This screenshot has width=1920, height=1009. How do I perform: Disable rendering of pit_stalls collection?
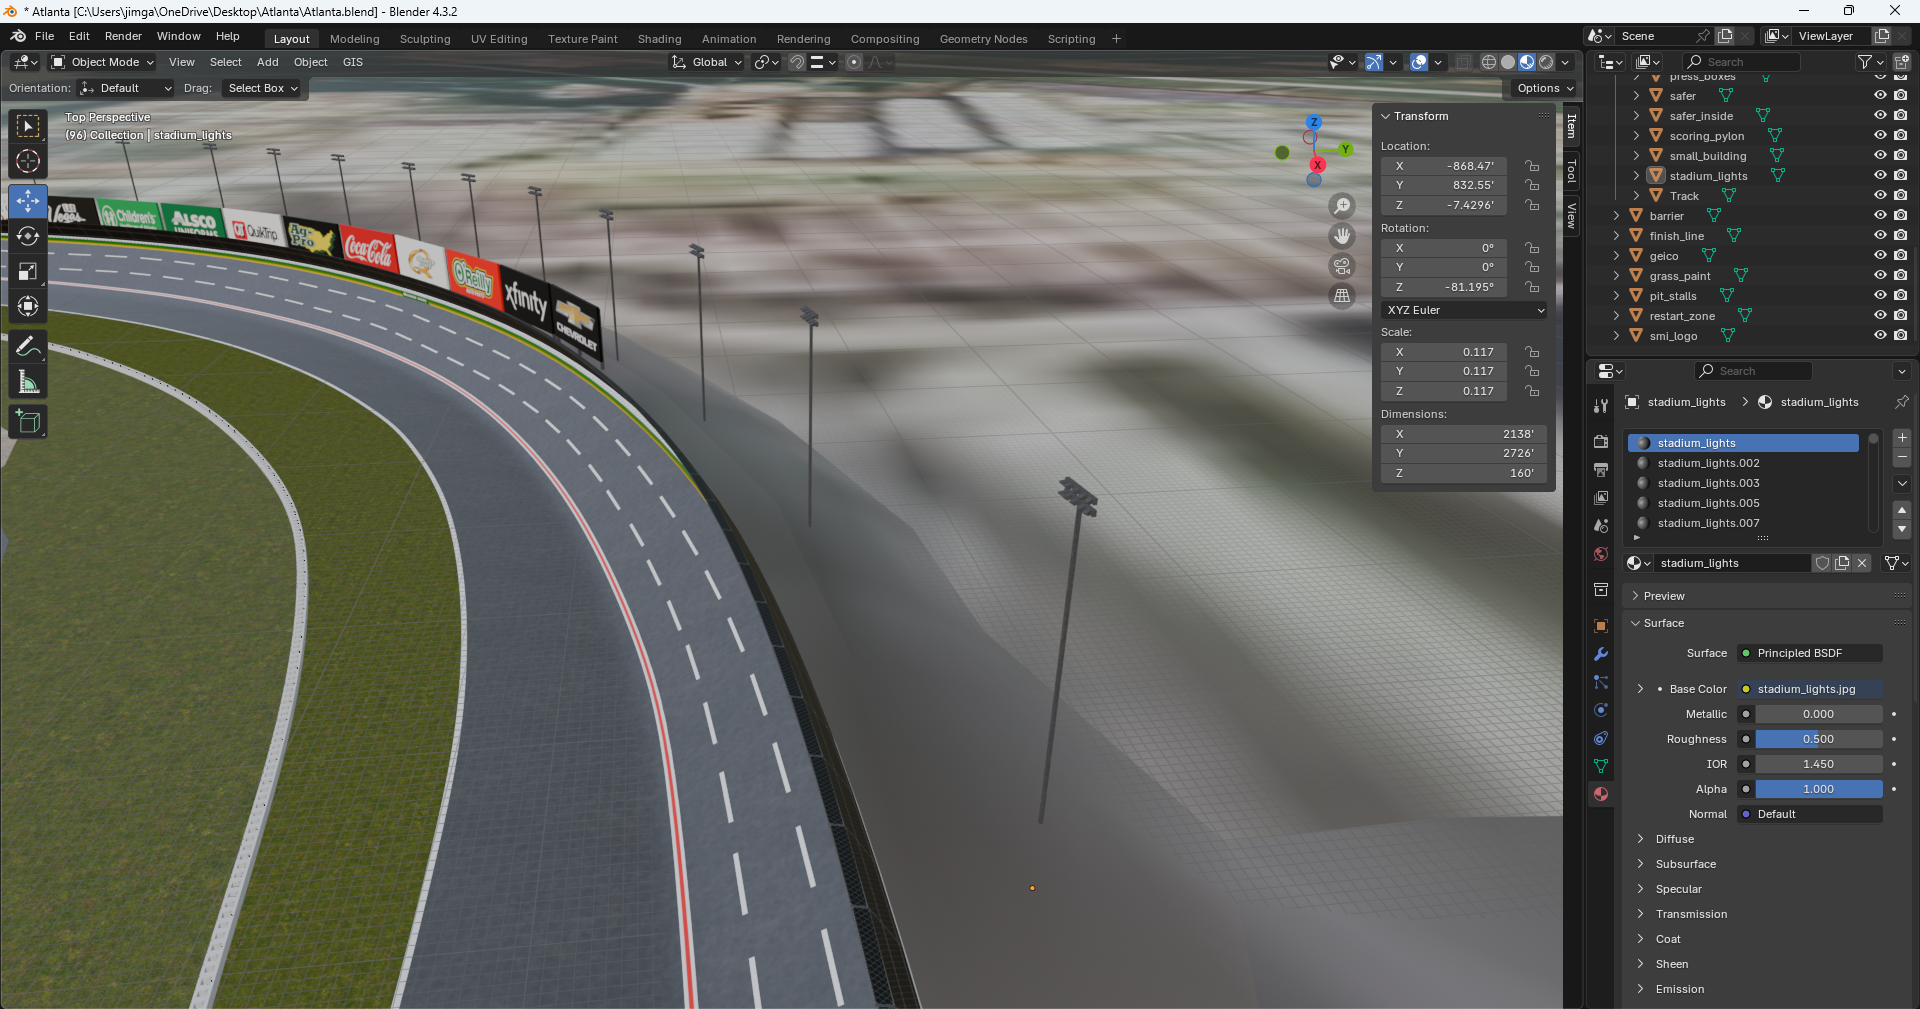[x=1900, y=296]
